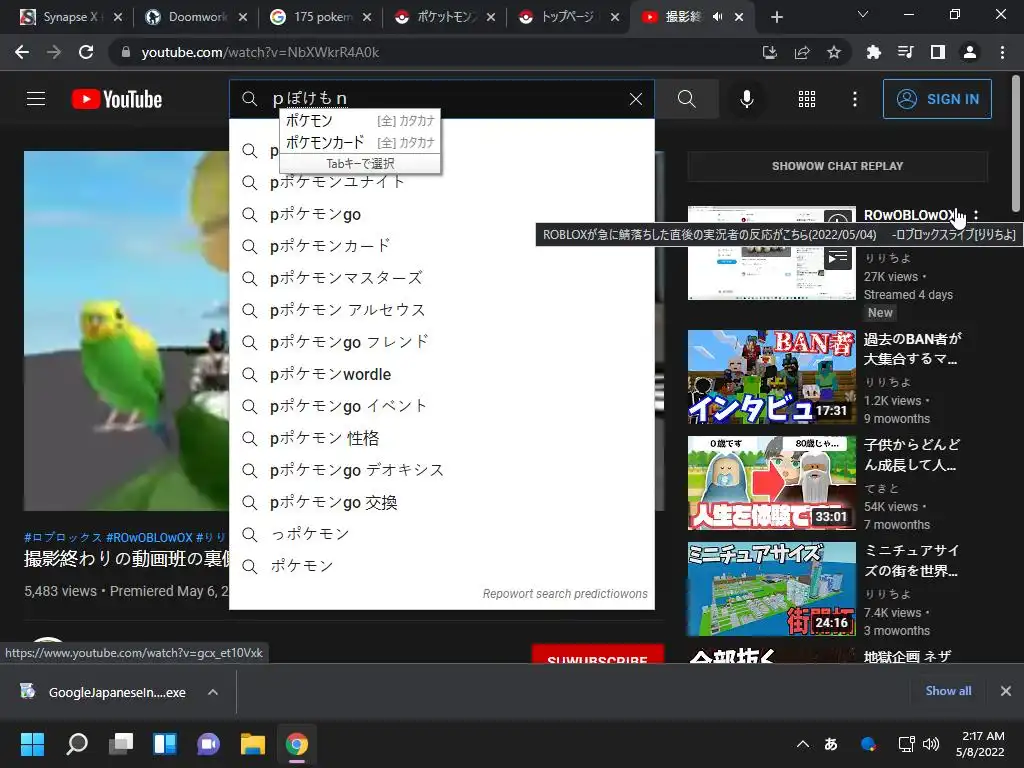The height and width of the screenshot is (768, 1024).
Task: Share this page from address bar
Action: coord(802,52)
